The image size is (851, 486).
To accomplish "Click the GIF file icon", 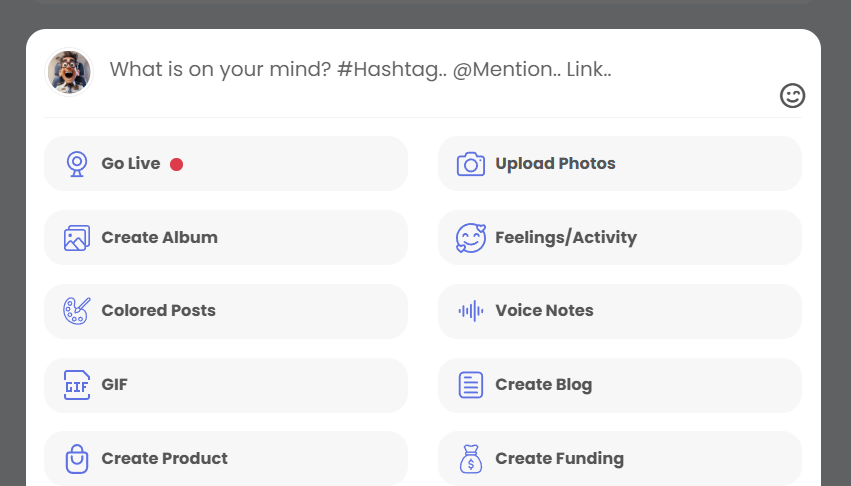I will point(77,385).
